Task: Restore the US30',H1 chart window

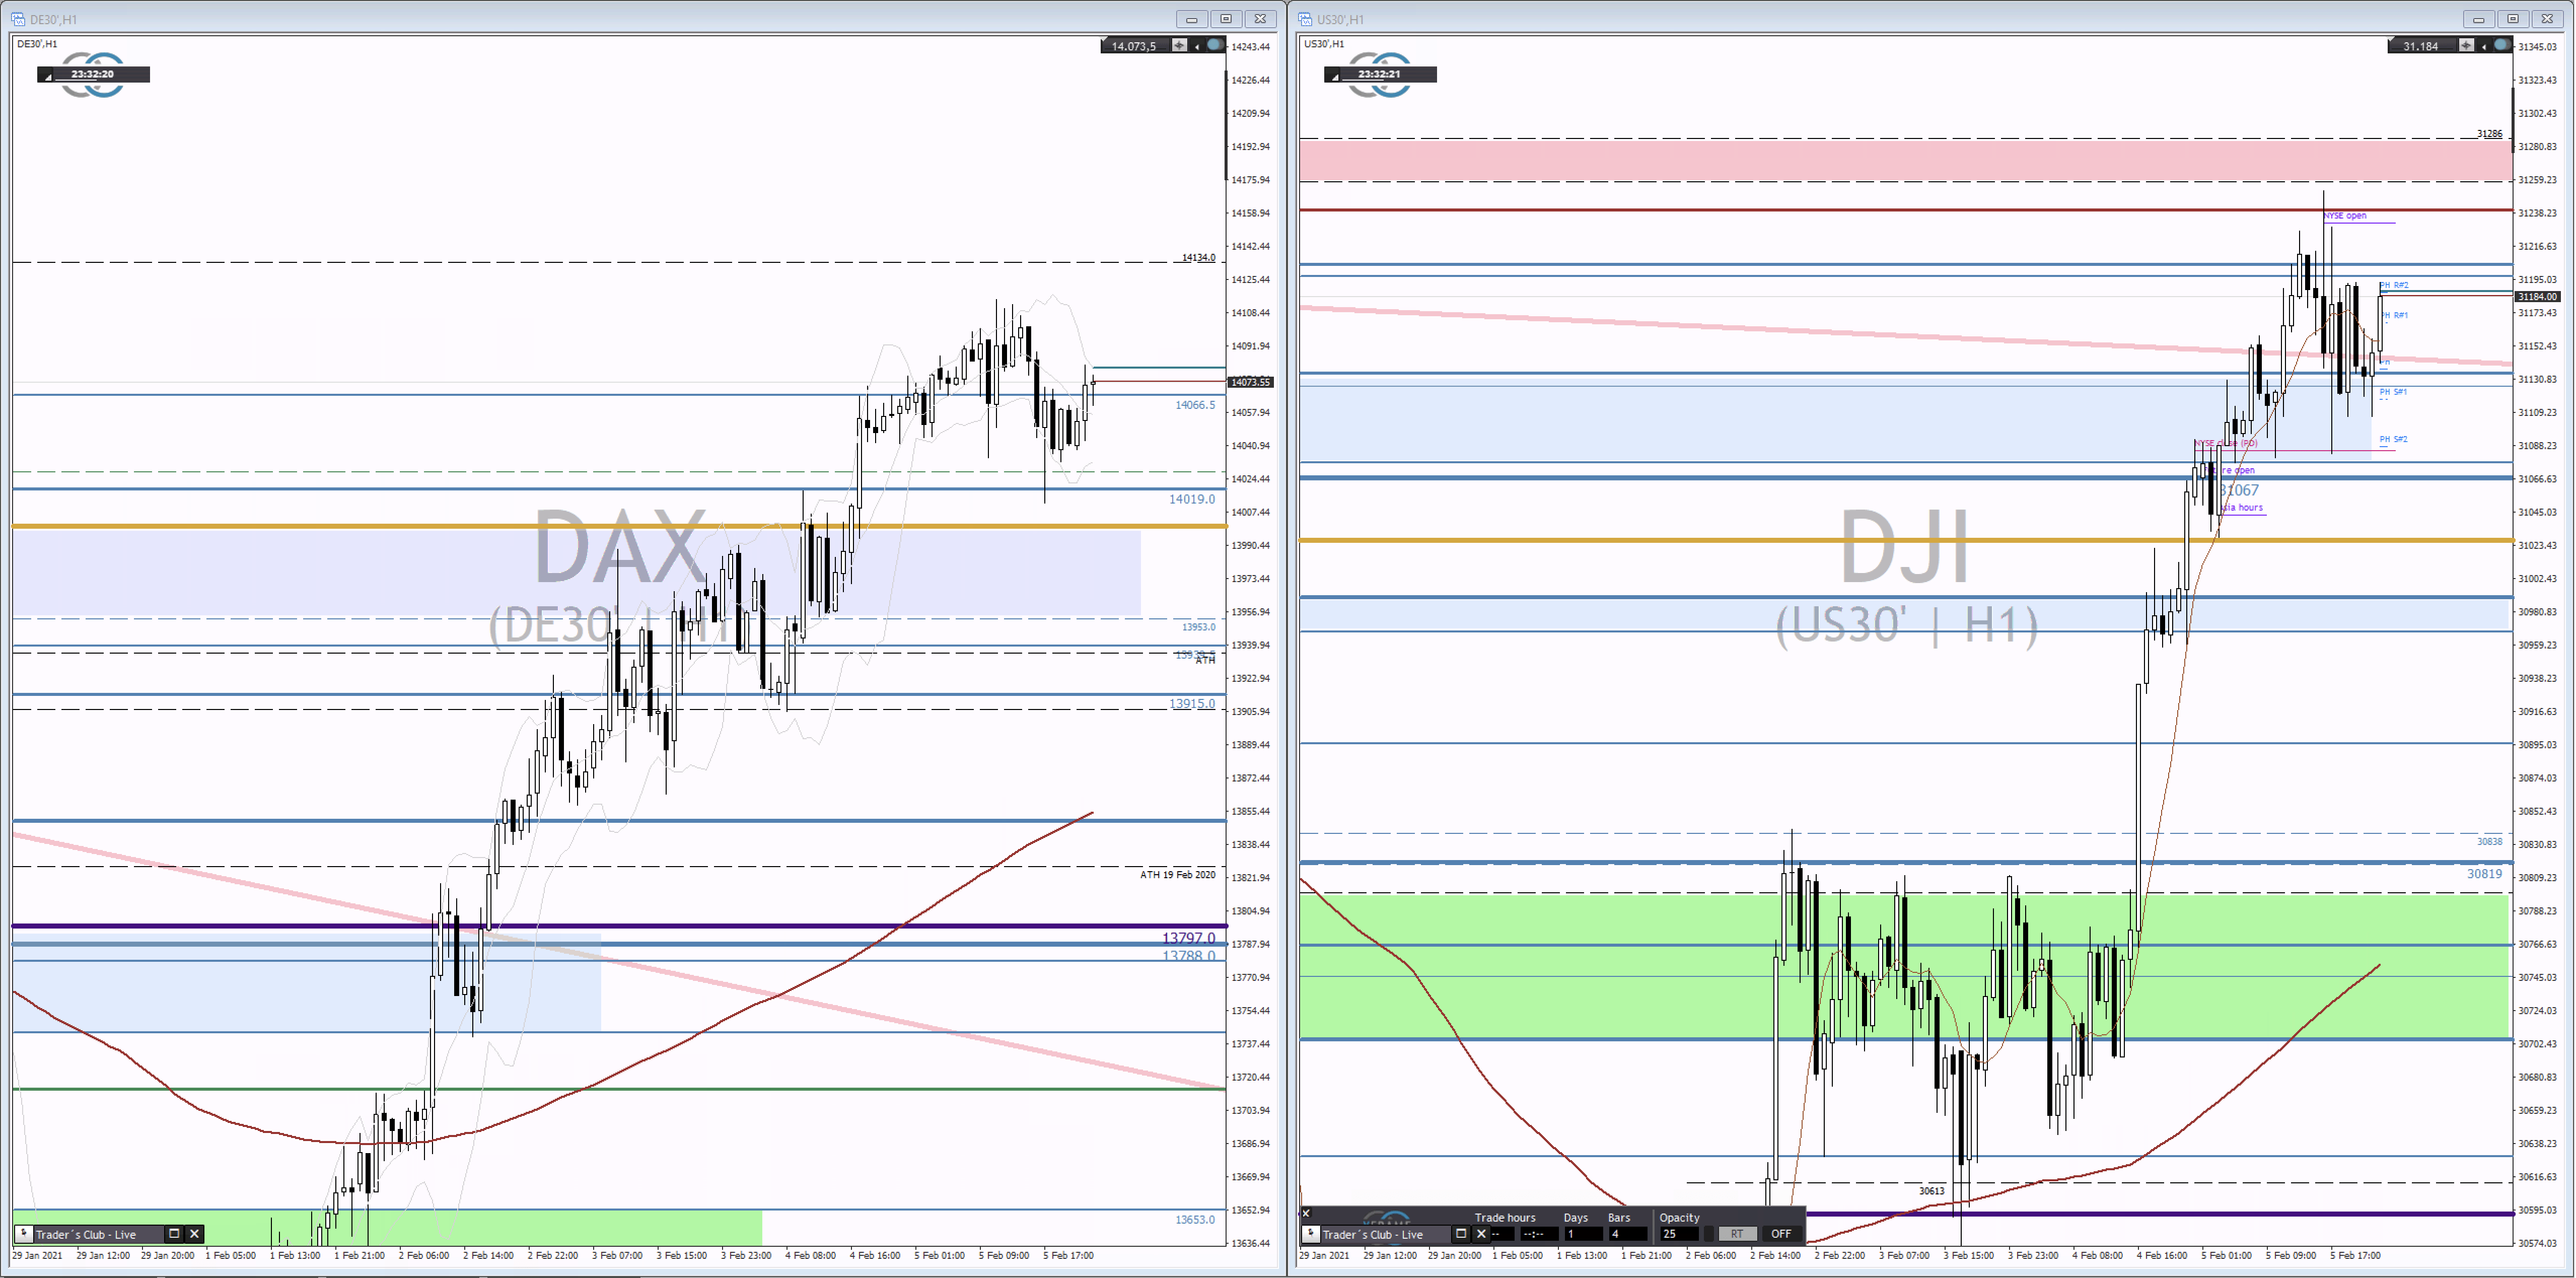Action: [2513, 19]
